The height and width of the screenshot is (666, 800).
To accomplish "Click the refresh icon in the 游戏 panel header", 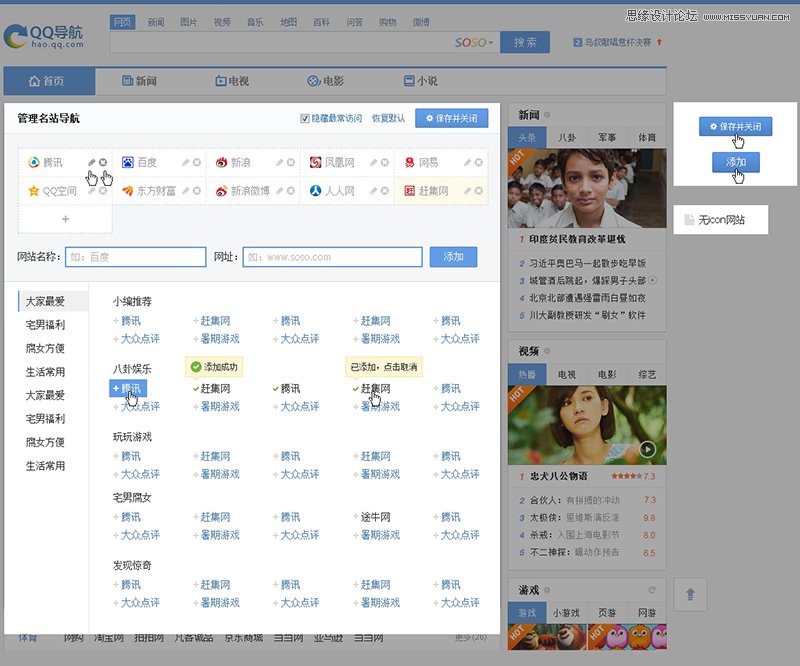I will coord(652,590).
